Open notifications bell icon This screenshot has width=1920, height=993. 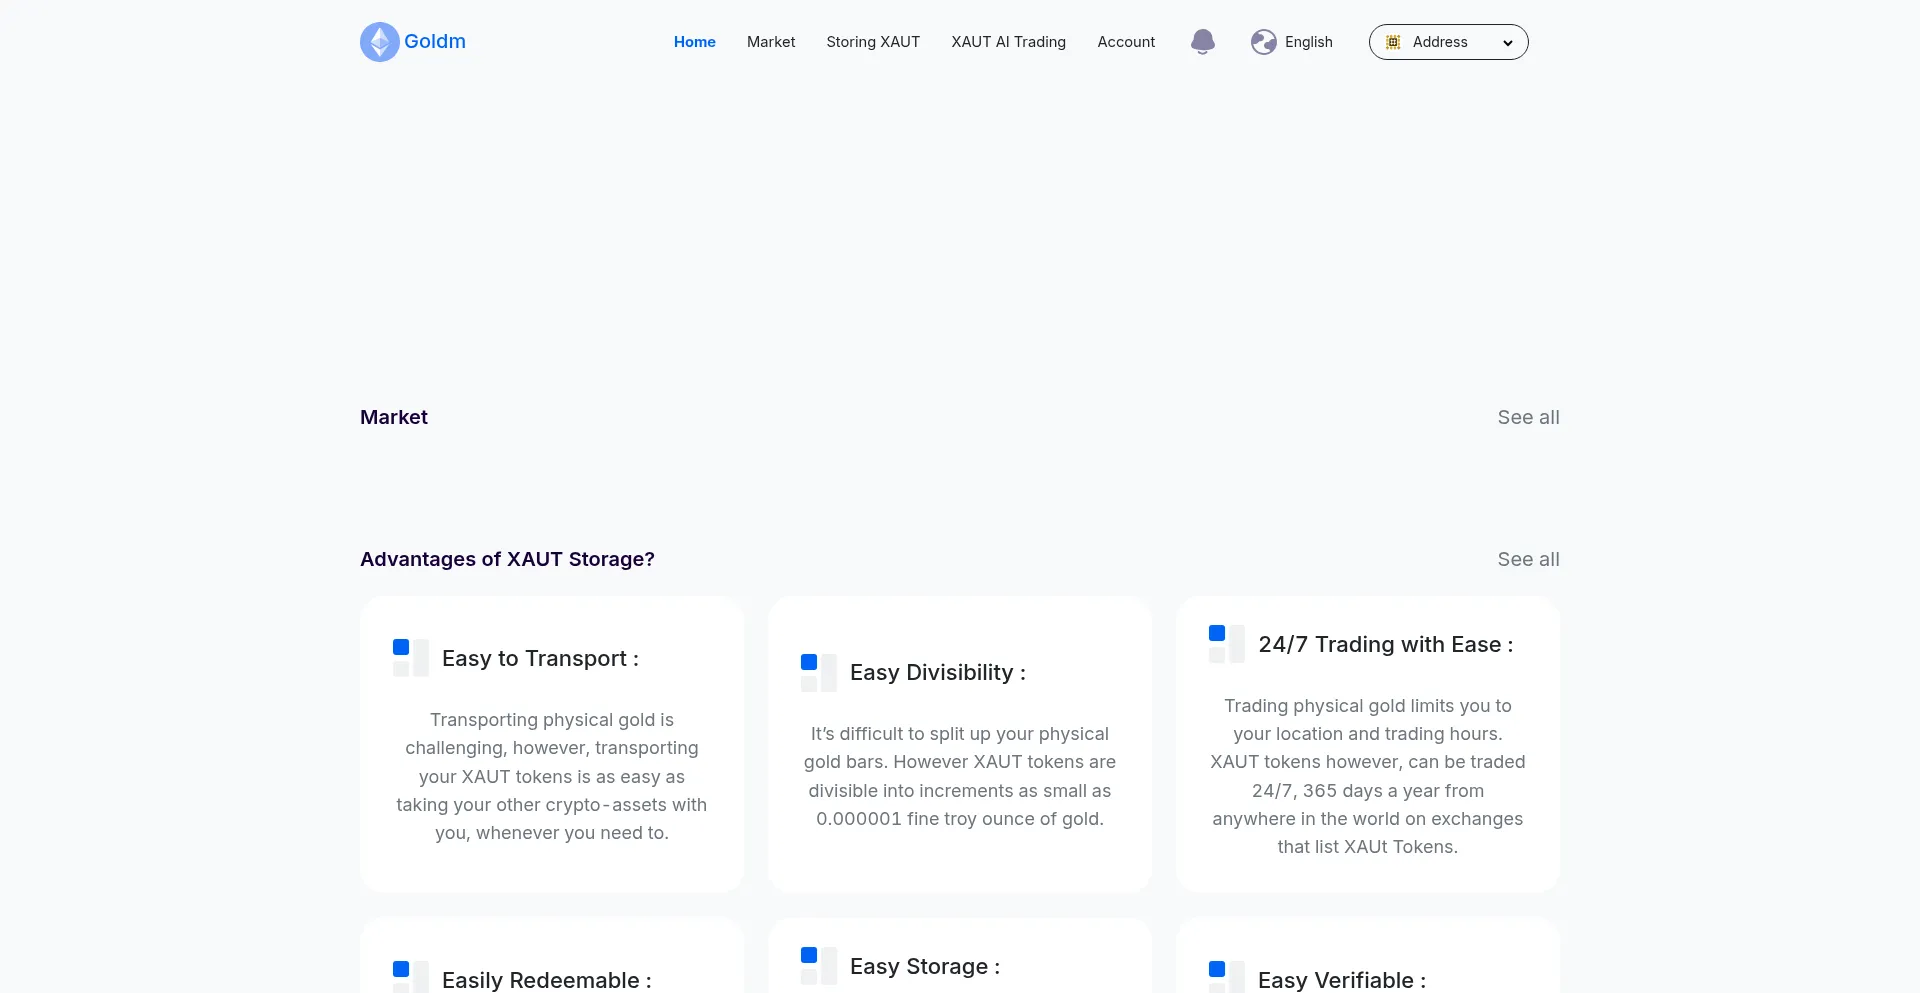1203,42
